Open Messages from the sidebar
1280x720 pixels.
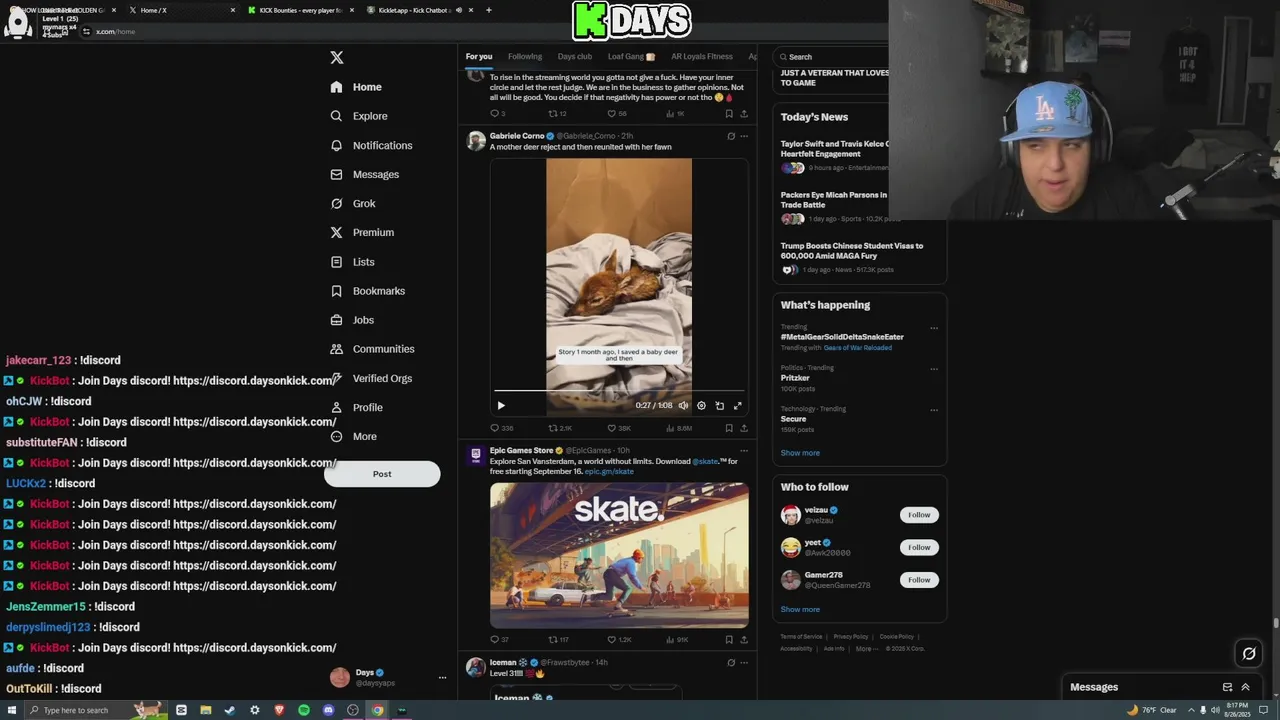coord(364,174)
